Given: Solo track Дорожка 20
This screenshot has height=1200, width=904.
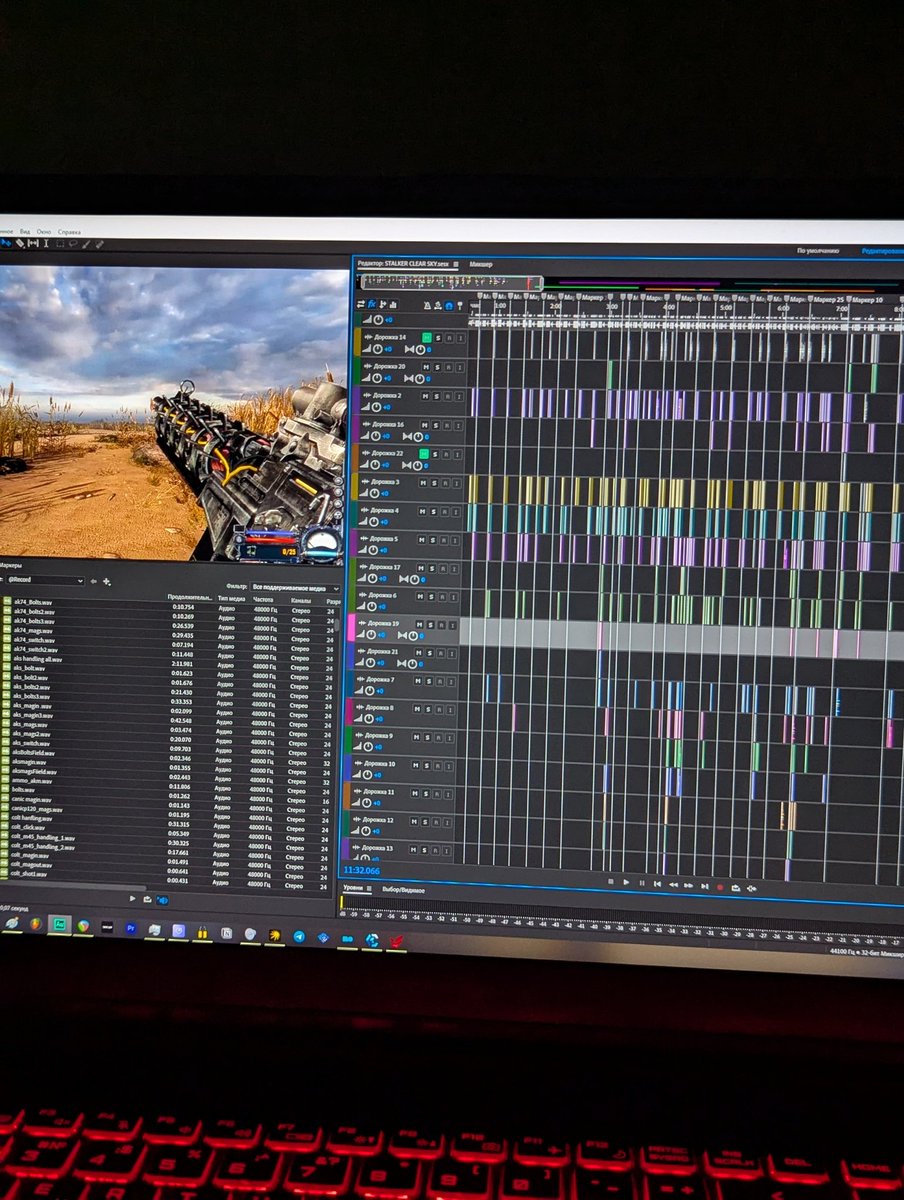Looking at the screenshot, I should tap(437, 367).
